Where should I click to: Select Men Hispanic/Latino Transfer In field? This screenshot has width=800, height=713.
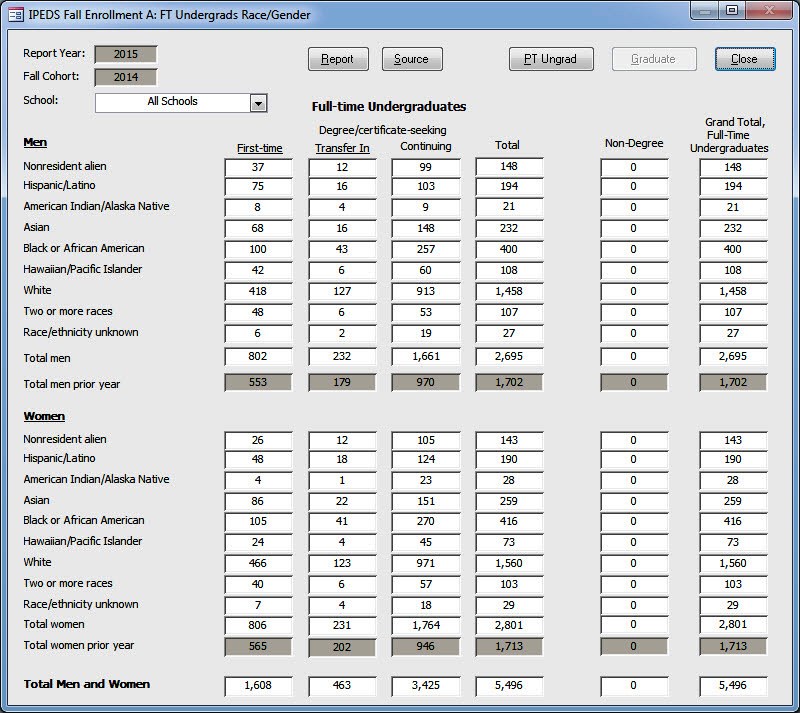point(342,186)
